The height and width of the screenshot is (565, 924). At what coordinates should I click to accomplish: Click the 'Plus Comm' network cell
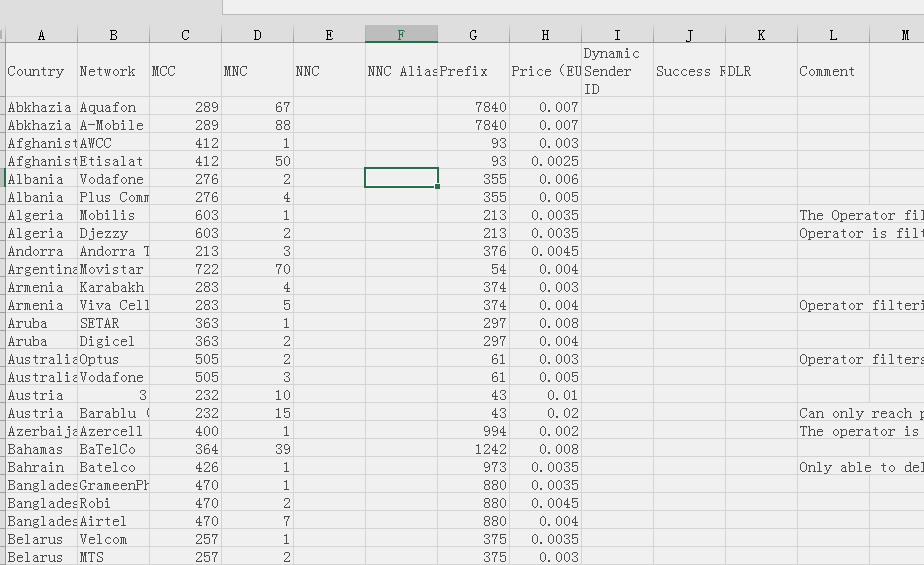click(x=113, y=197)
